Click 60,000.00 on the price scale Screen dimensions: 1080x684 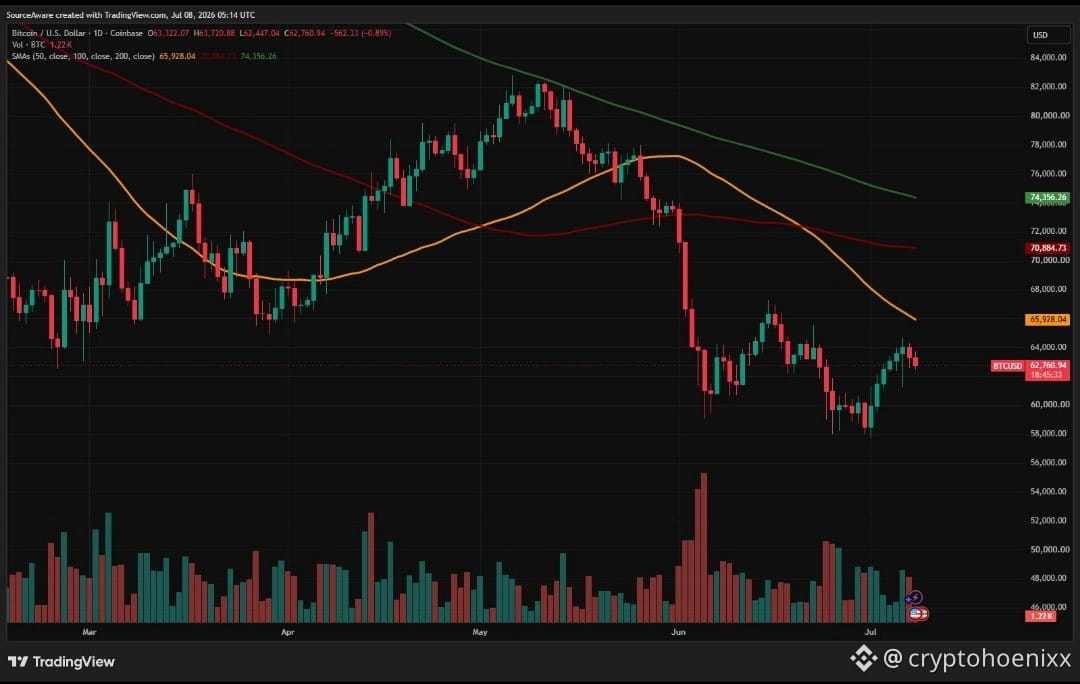(1050, 404)
